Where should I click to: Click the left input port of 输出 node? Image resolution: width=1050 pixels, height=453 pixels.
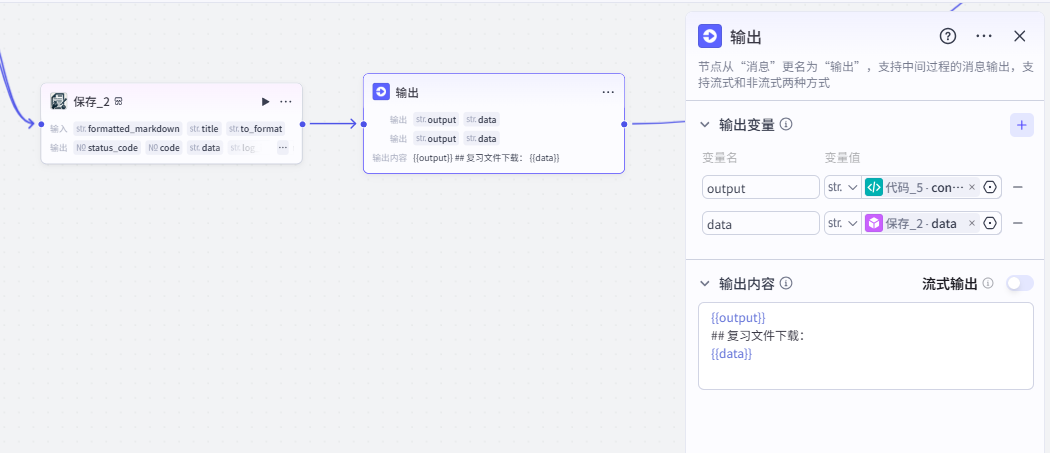coord(364,124)
